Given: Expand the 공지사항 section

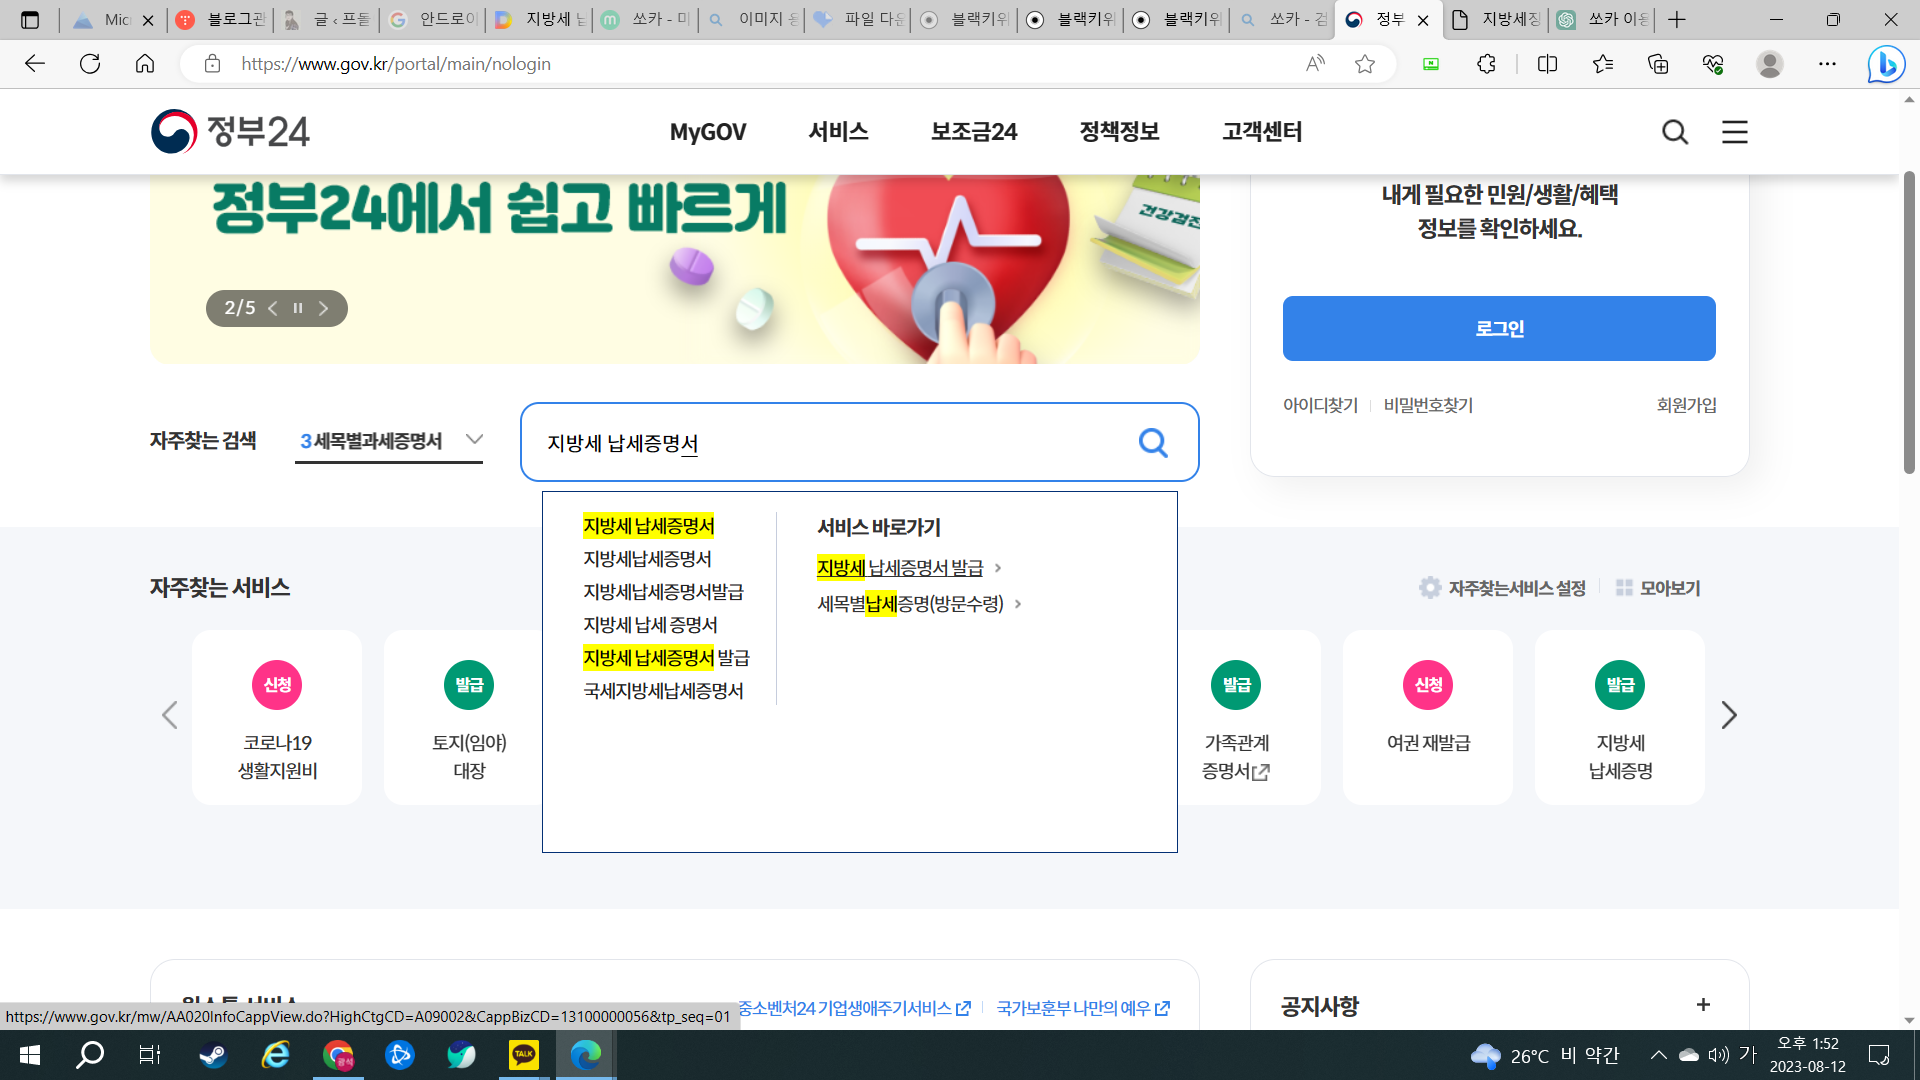Looking at the screenshot, I should click(x=1703, y=1004).
